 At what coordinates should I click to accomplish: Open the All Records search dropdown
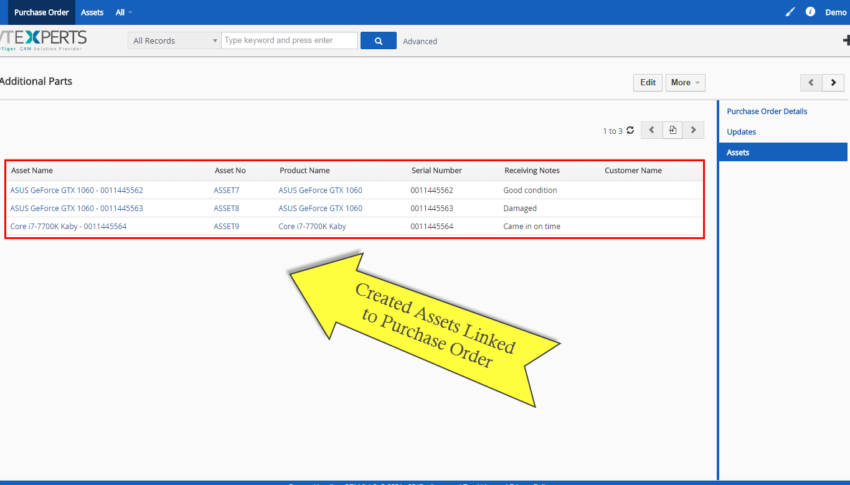(x=175, y=41)
